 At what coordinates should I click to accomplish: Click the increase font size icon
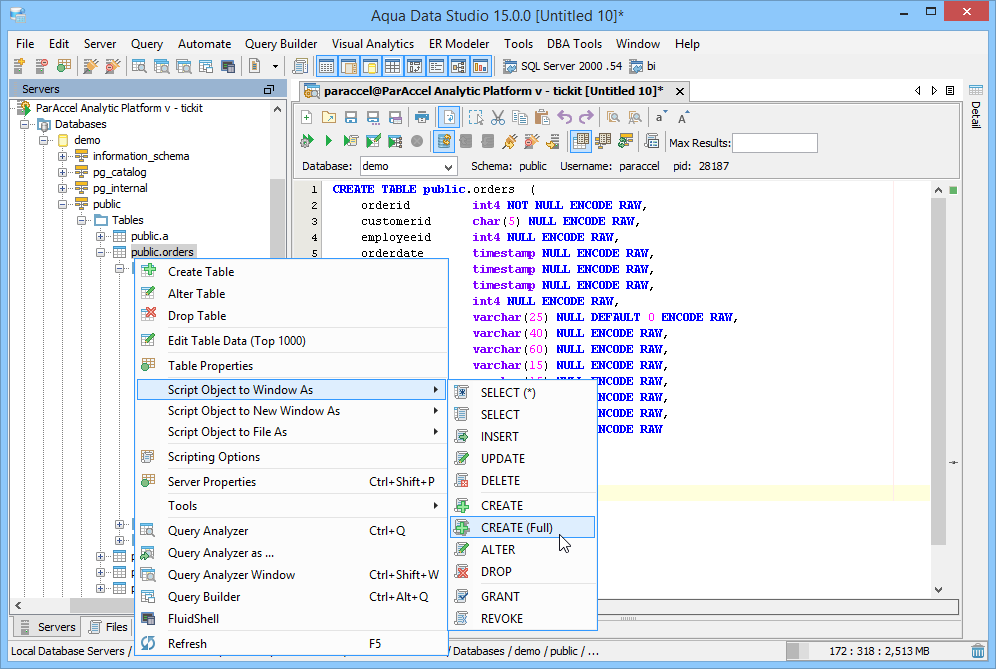683,118
